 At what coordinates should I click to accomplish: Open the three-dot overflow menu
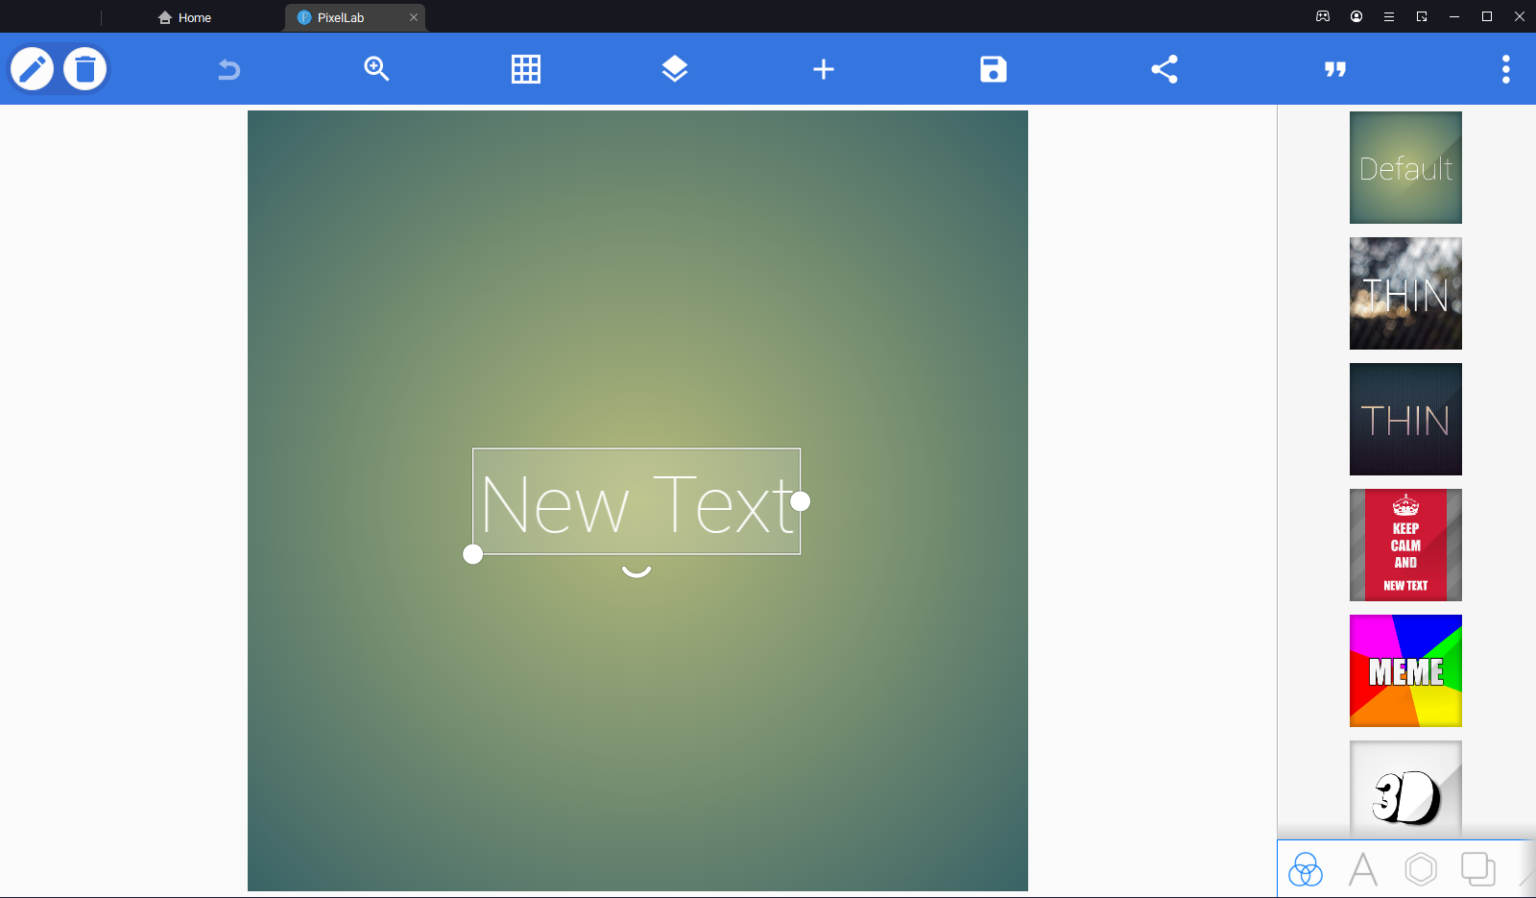(1505, 69)
